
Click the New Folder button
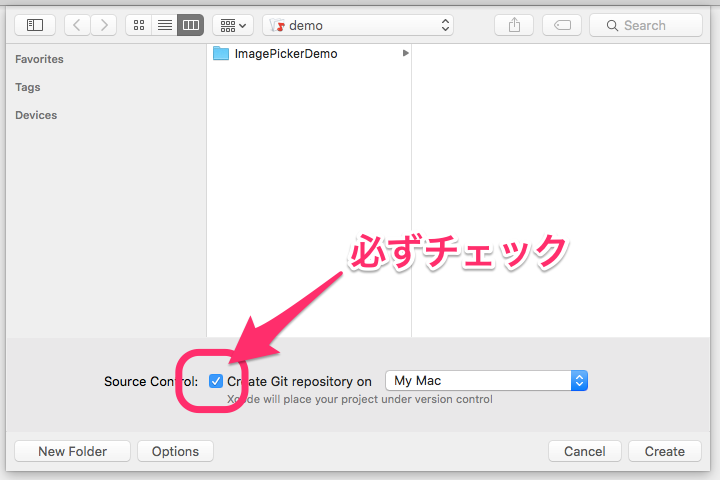[73, 452]
